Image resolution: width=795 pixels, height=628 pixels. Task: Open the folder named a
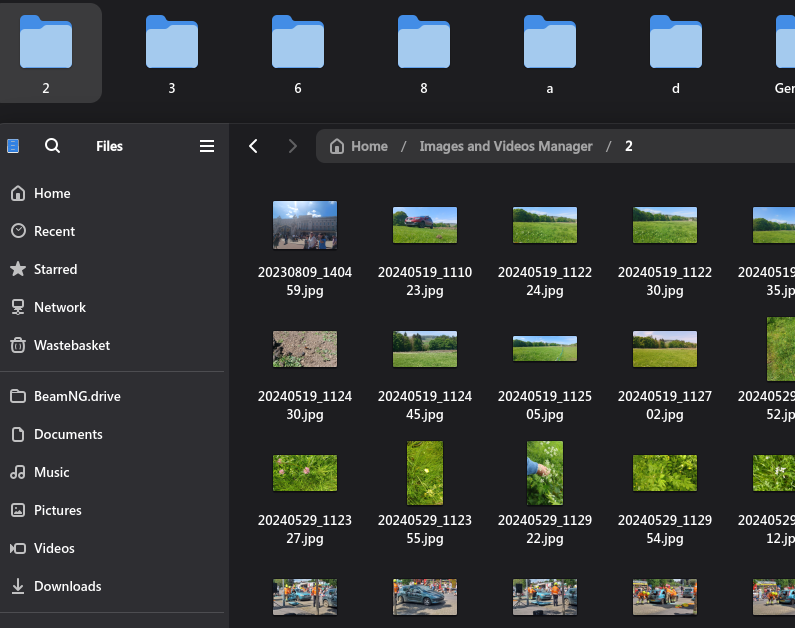click(x=550, y=53)
